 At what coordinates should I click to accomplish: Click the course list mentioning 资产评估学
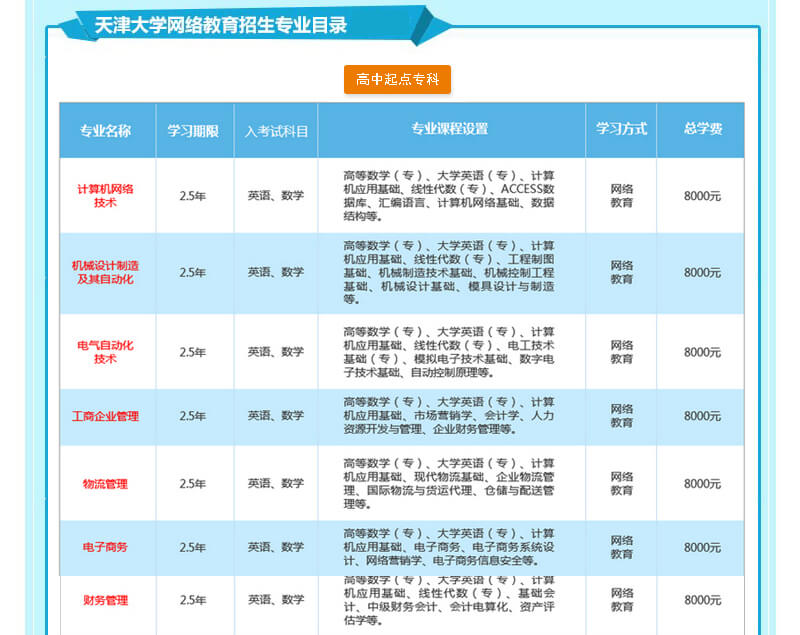[x=449, y=600]
